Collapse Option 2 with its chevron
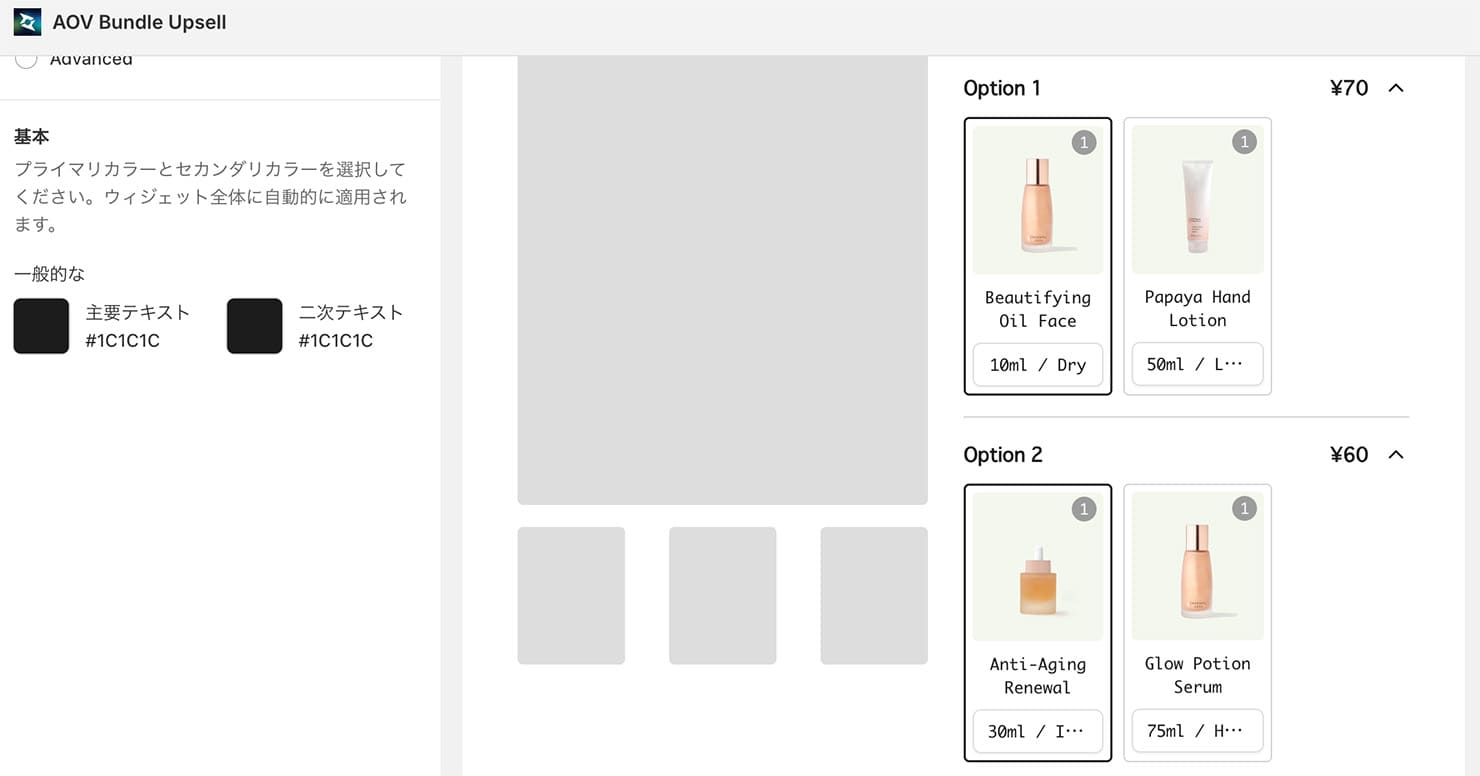 pos(1396,455)
